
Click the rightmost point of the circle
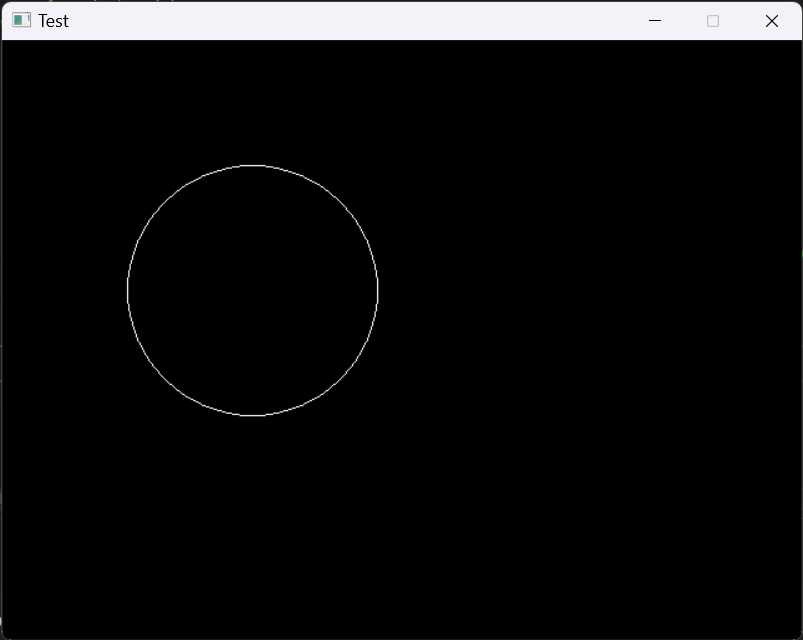(x=378, y=289)
